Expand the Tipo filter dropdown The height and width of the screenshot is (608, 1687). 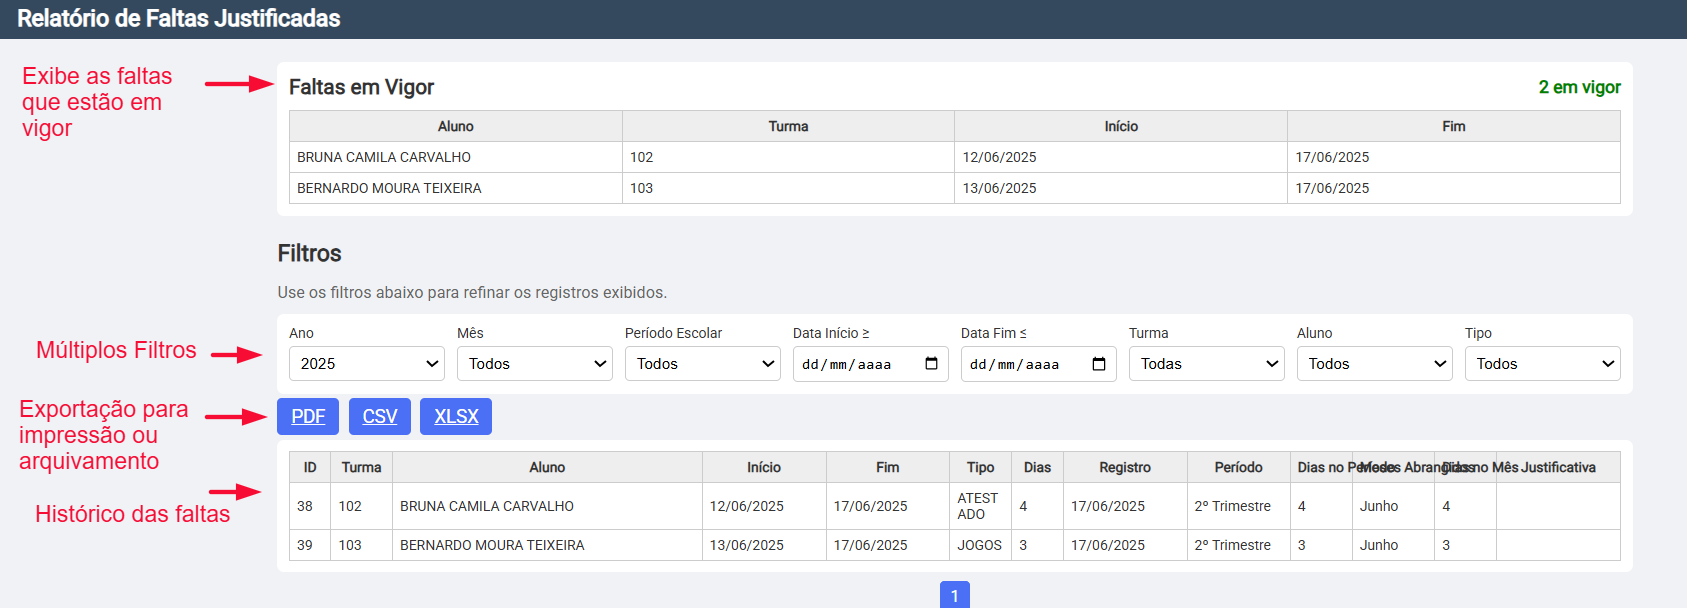pyautogui.click(x=1542, y=364)
